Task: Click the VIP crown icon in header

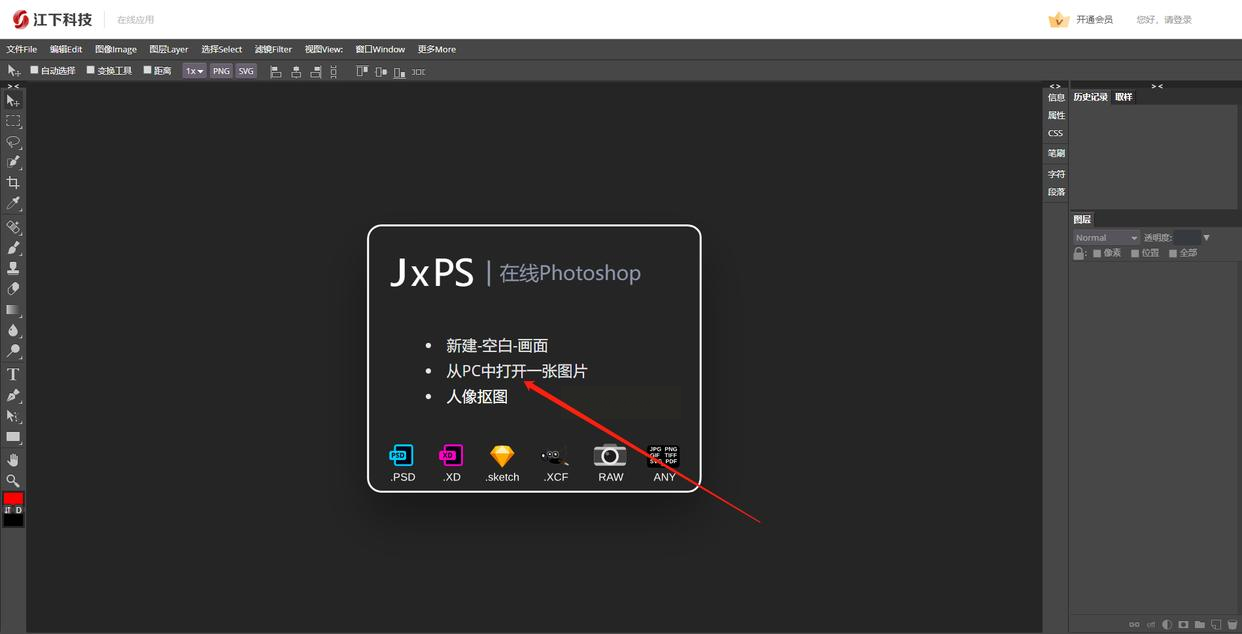Action: point(1058,19)
